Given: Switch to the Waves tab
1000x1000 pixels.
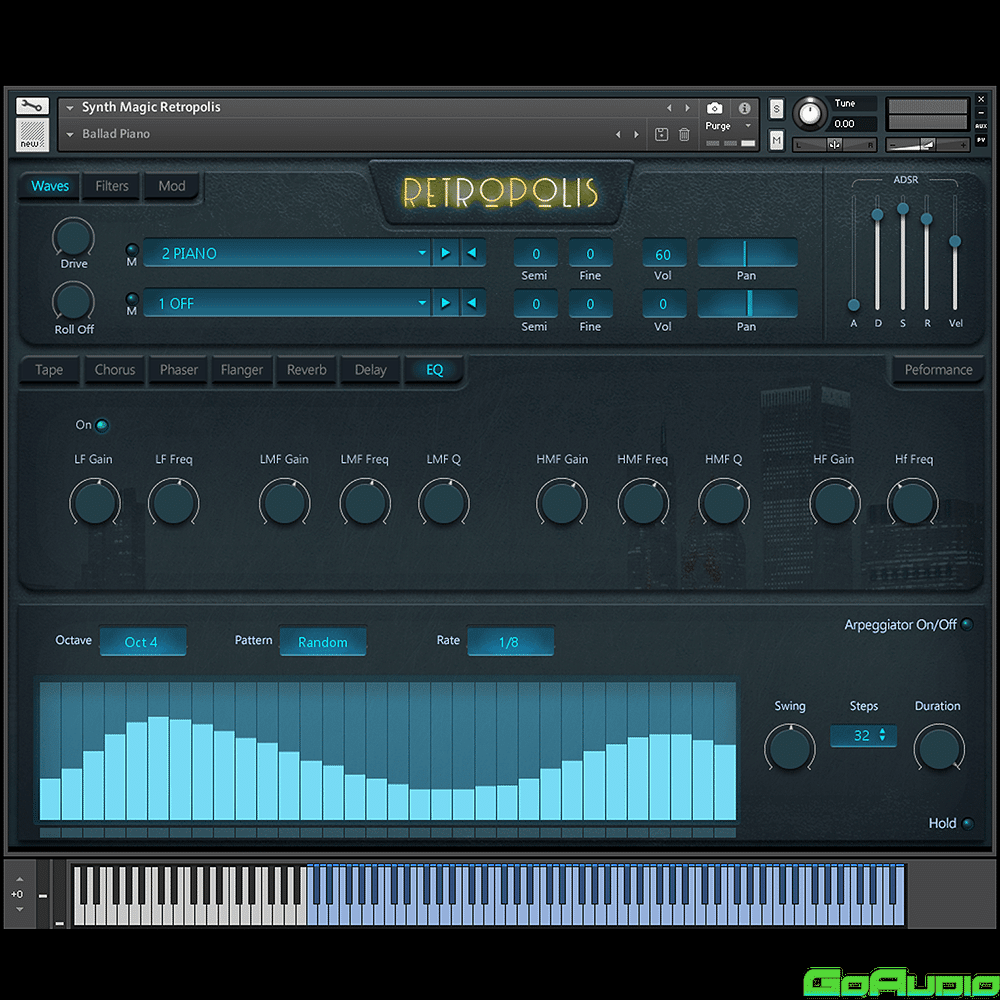Looking at the screenshot, I should coord(50,186).
